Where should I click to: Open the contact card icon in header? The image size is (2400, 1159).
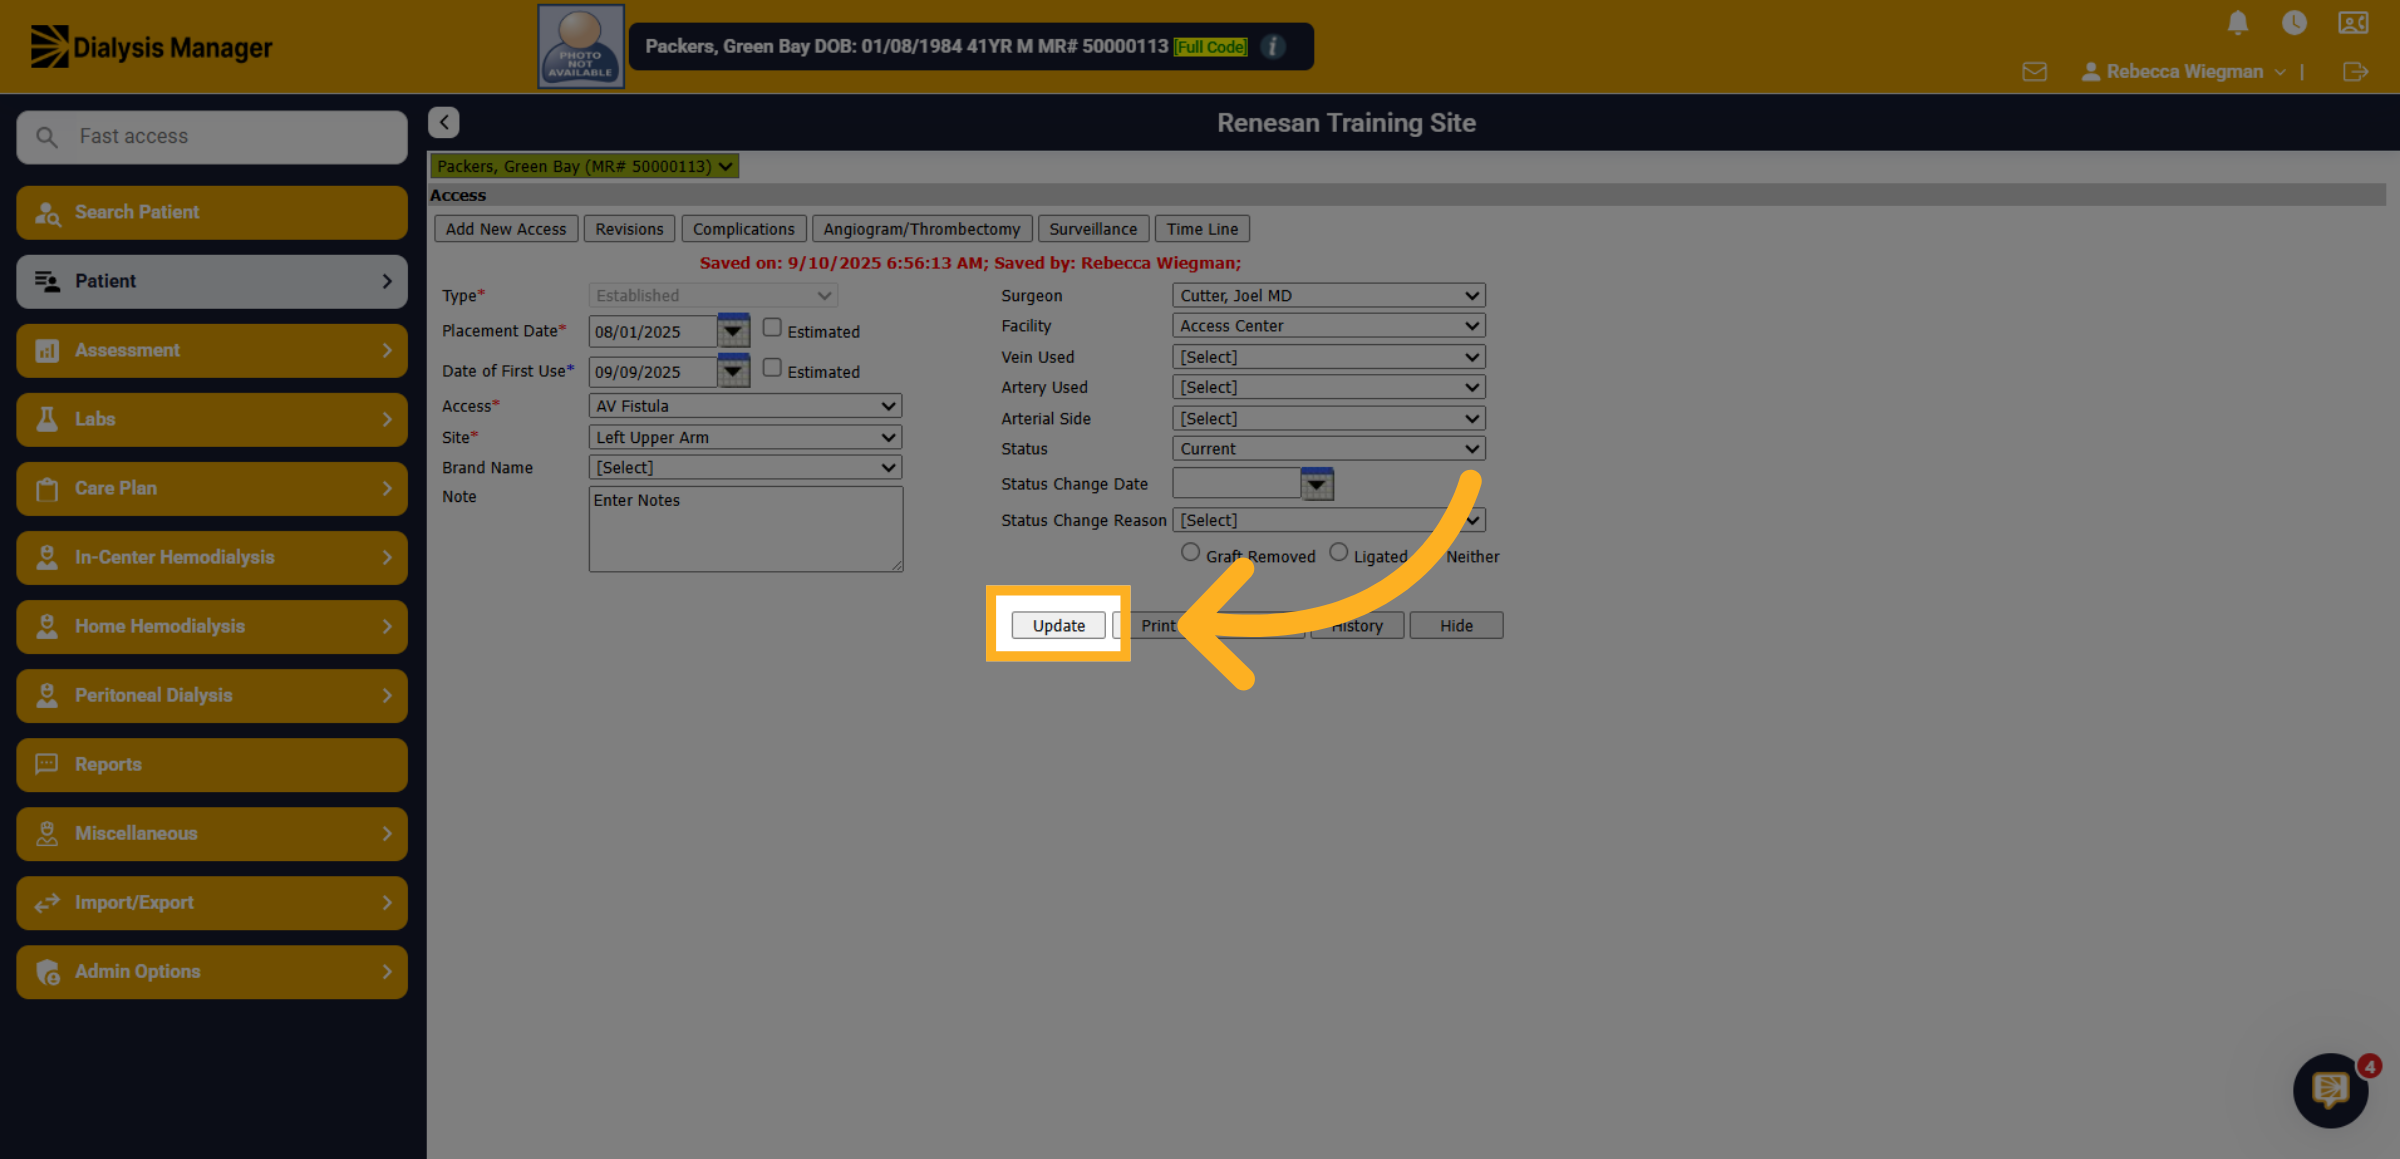point(2353,23)
